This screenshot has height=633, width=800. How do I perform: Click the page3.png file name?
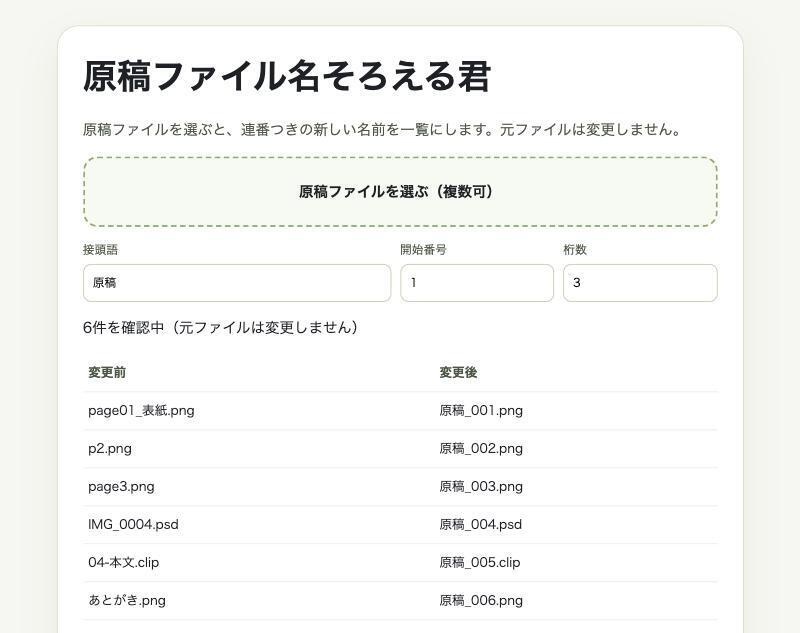pyautogui.click(x=121, y=487)
